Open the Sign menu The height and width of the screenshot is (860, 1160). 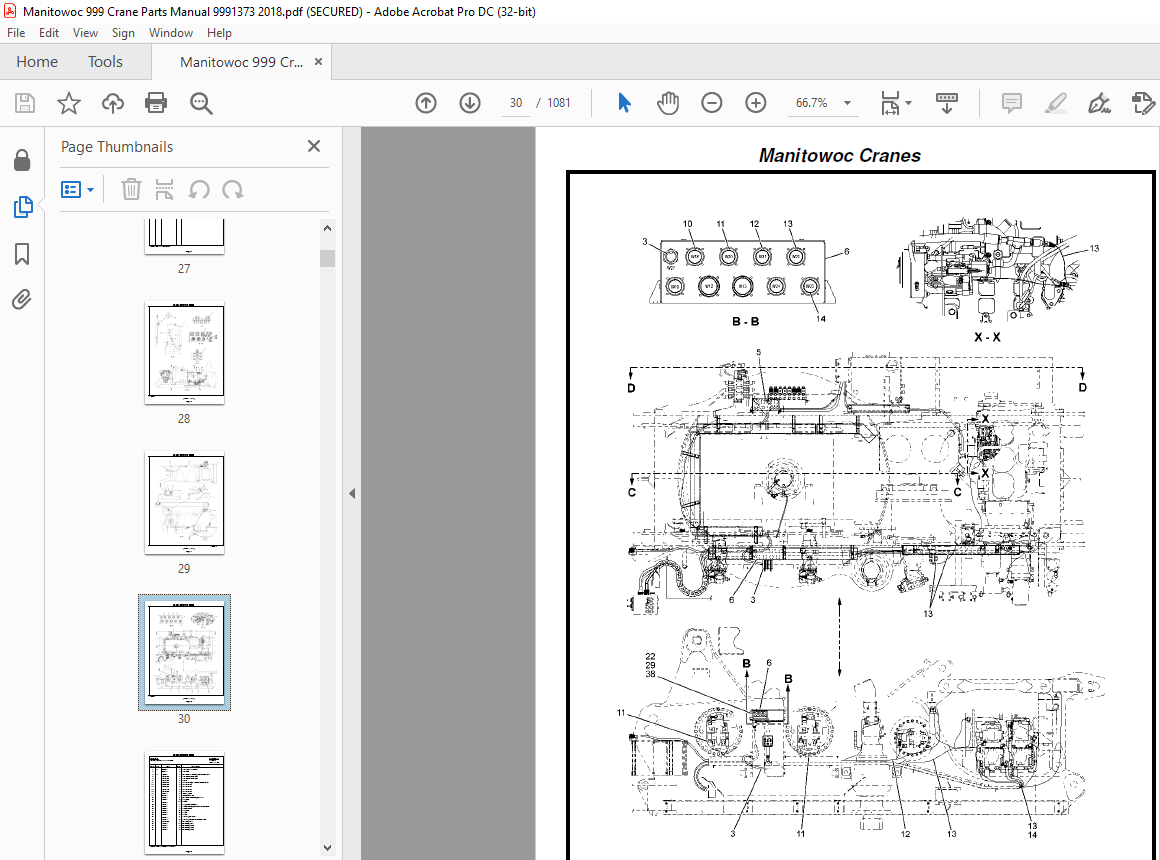pyautogui.click(x=123, y=33)
